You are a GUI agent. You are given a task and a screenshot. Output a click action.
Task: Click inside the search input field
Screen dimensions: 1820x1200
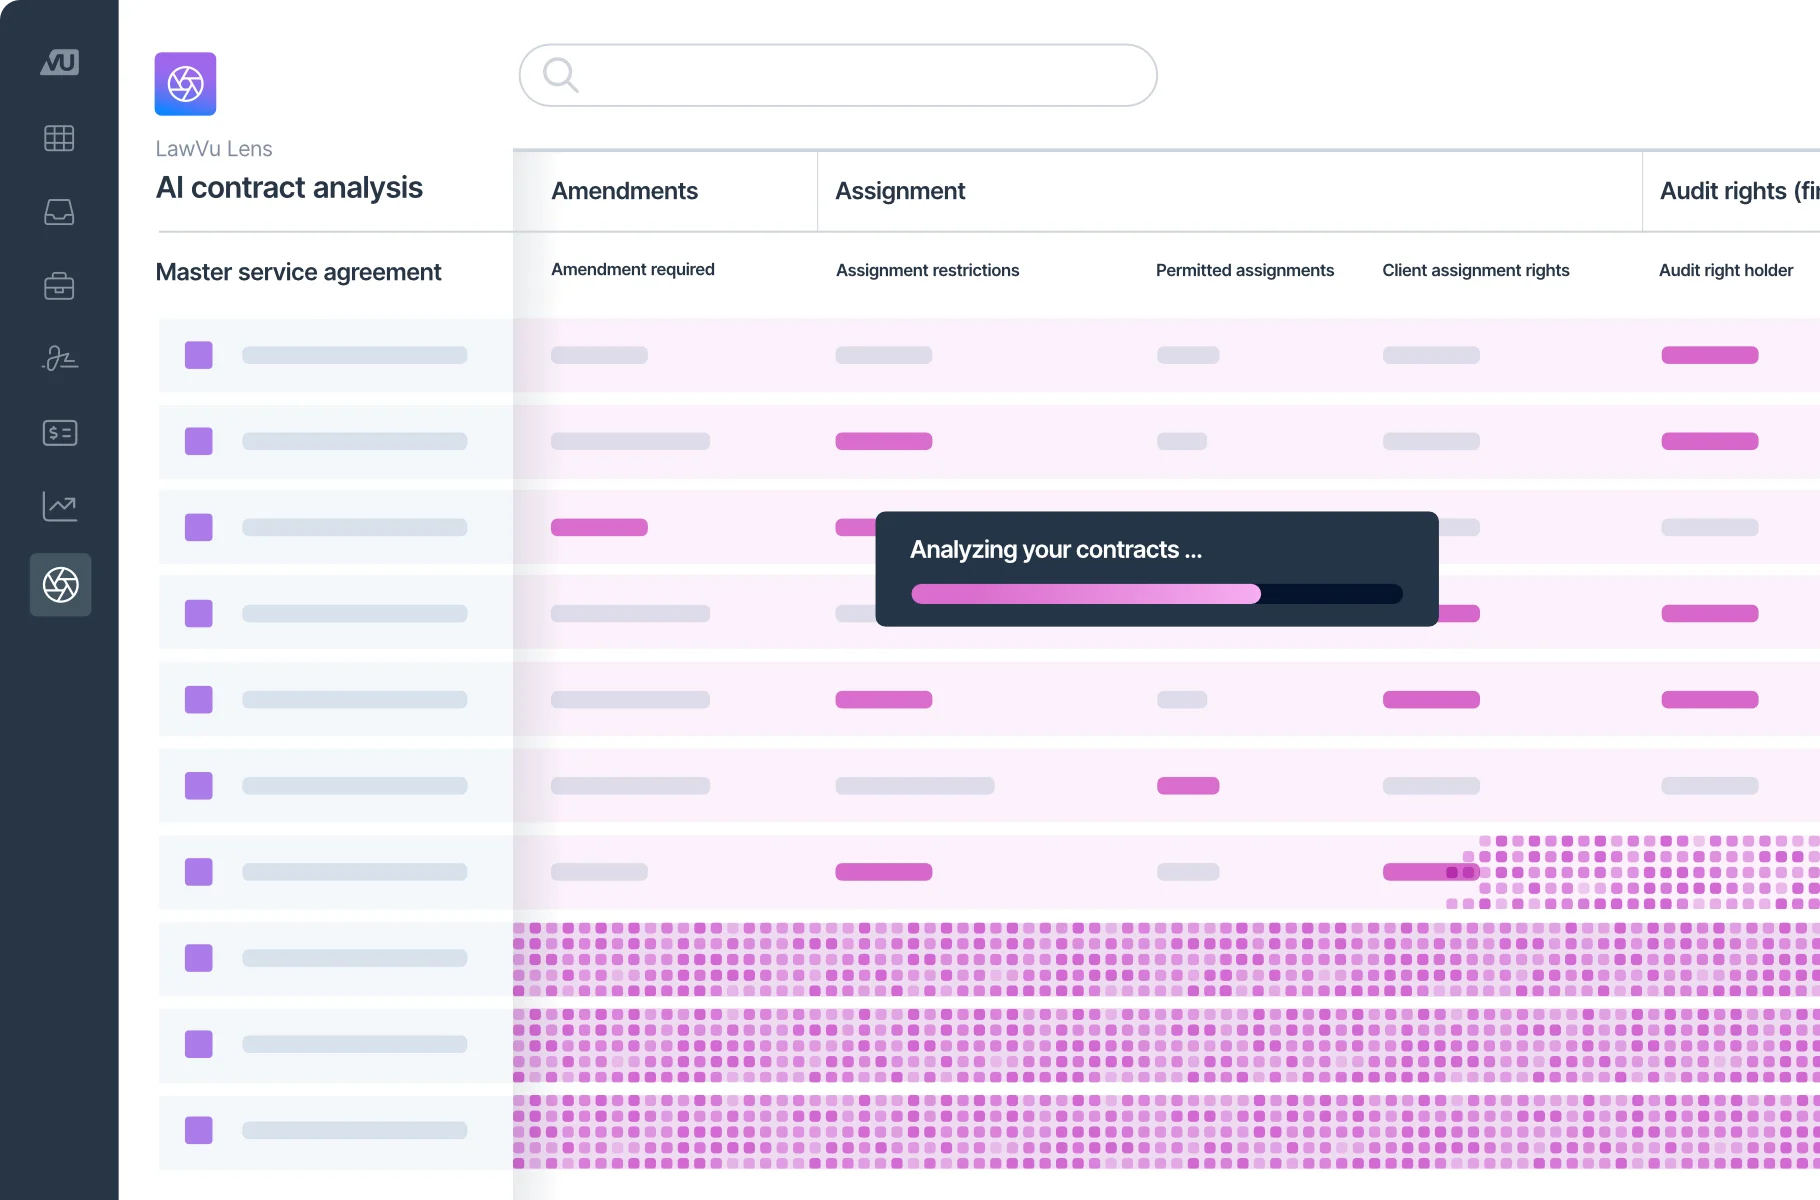[x=860, y=75]
